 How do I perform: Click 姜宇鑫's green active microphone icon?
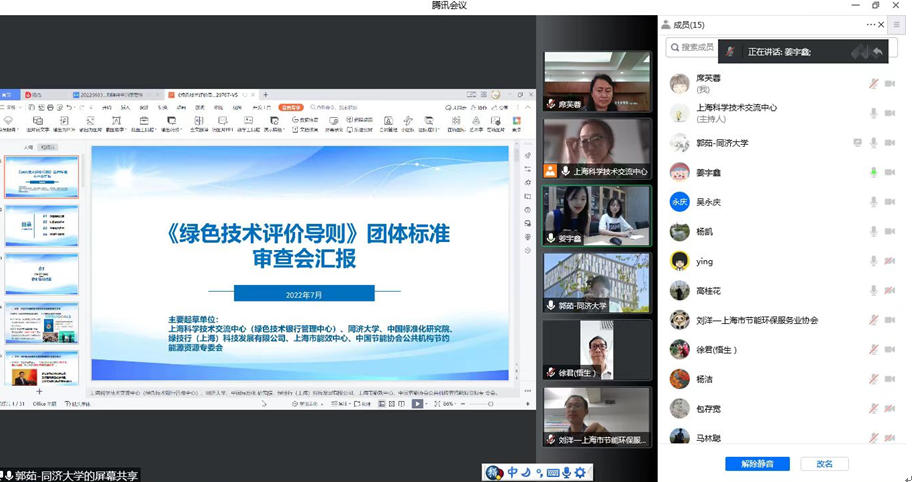(x=873, y=172)
